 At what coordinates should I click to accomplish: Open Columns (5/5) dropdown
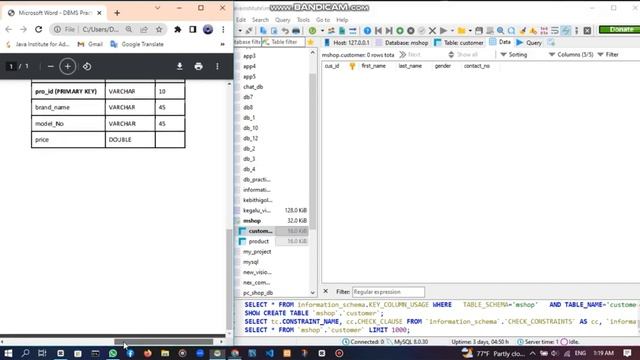click(571, 54)
